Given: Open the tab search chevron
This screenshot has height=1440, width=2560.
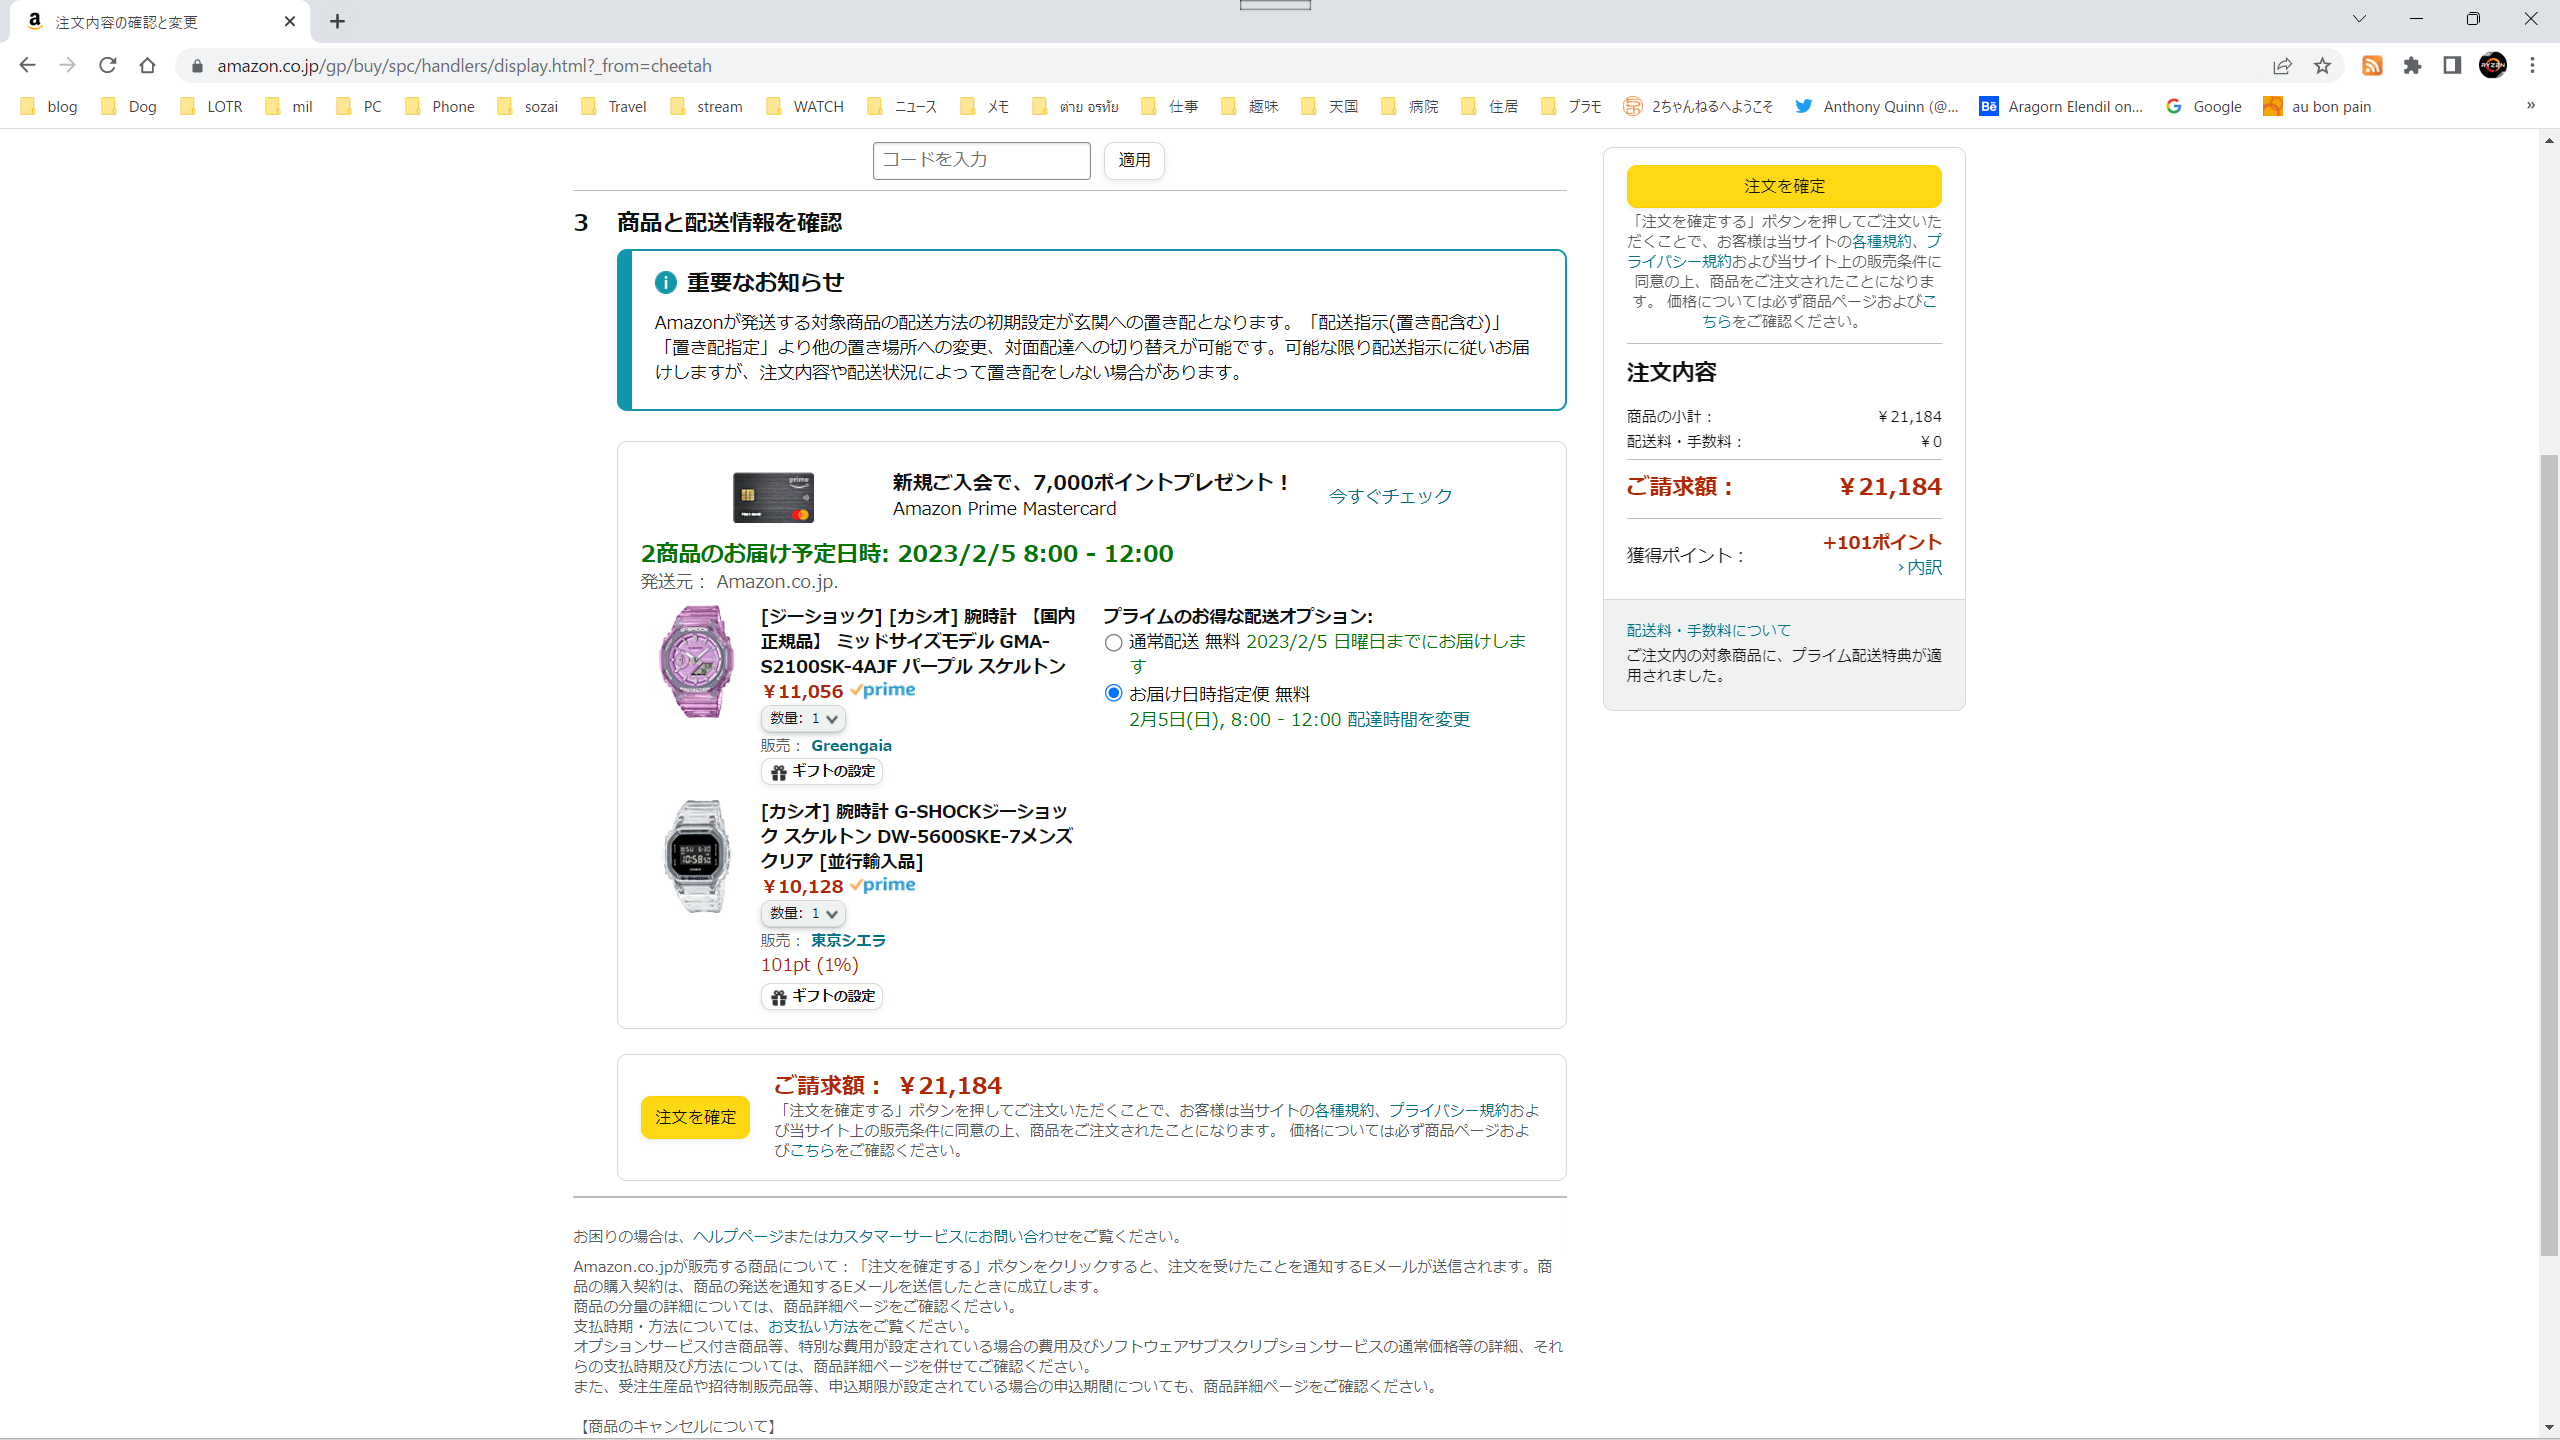Looking at the screenshot, I should 2359,19.
